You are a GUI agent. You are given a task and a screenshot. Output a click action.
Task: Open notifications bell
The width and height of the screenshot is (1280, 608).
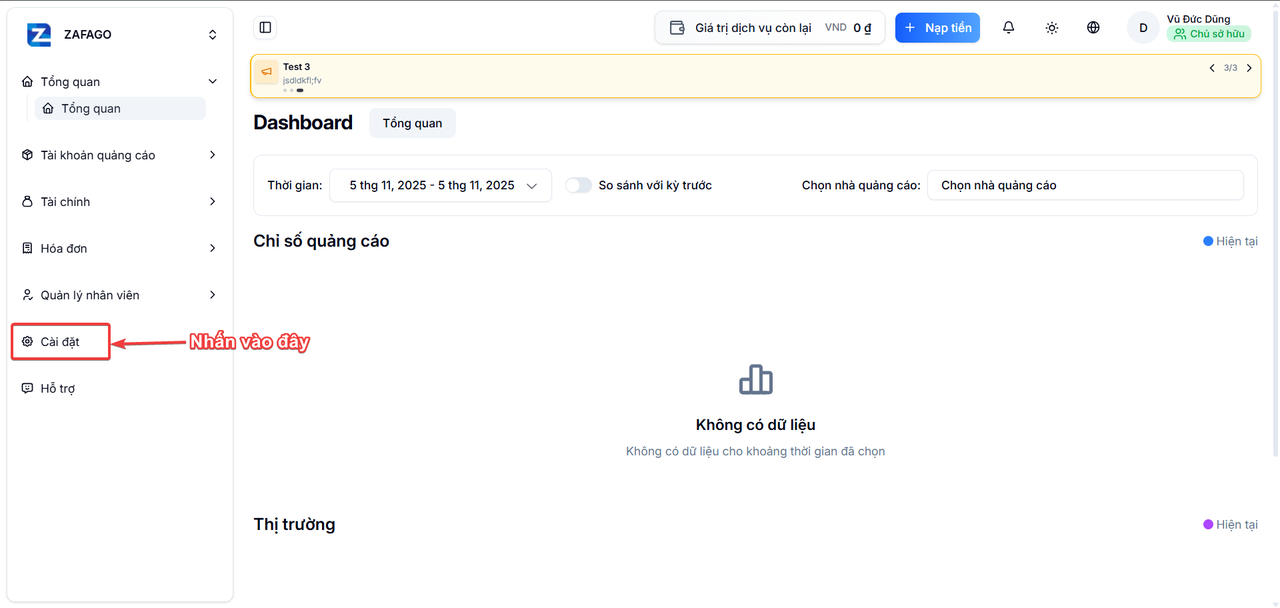point(1009,28)
